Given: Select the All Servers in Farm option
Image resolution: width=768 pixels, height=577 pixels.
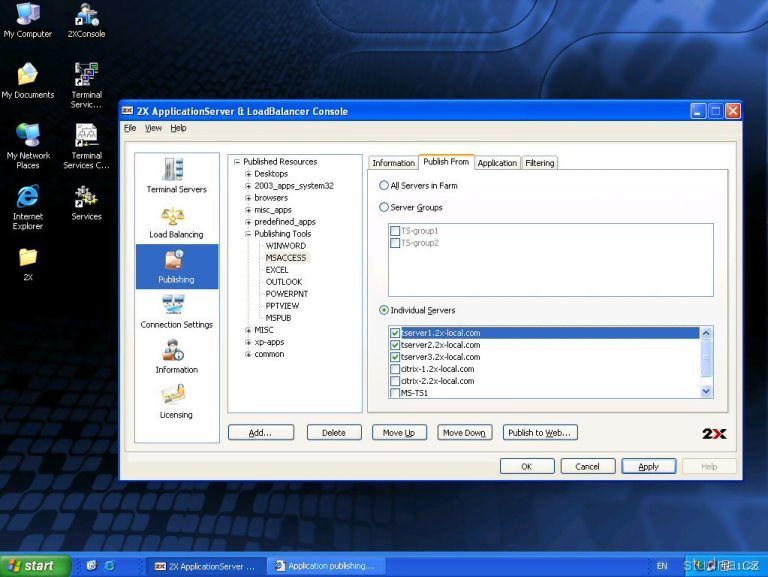Looking at the screenshot, I should tap(384, 186).
